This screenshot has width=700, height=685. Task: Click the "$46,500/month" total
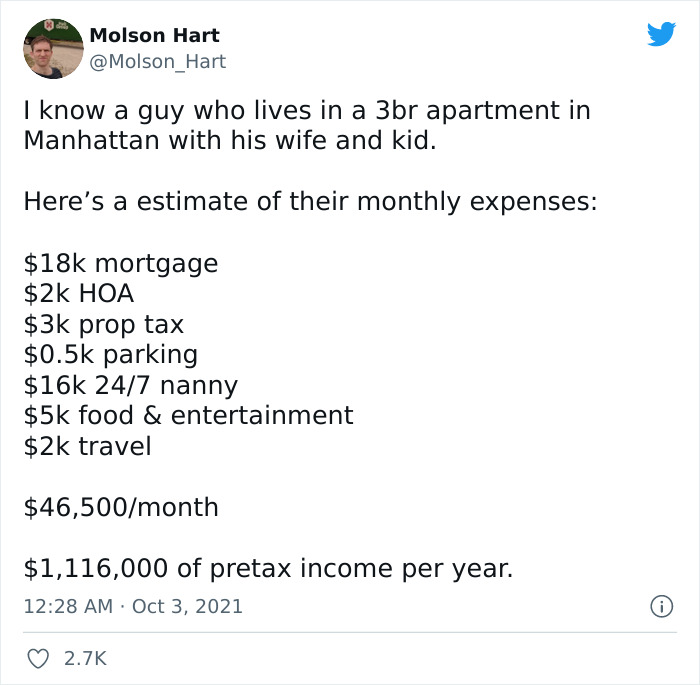(x=121, y=507)
